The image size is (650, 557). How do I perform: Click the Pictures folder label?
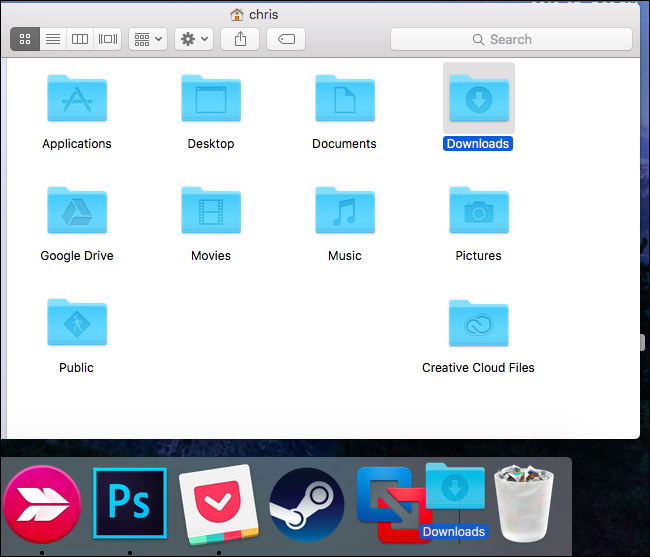478,256
